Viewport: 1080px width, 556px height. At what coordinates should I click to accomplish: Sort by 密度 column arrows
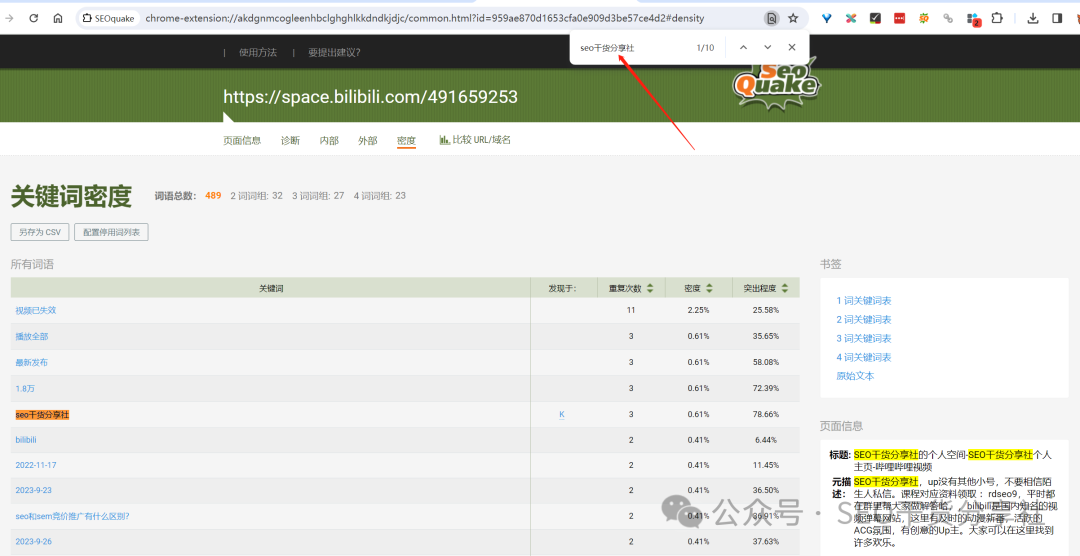coord(709,288)
